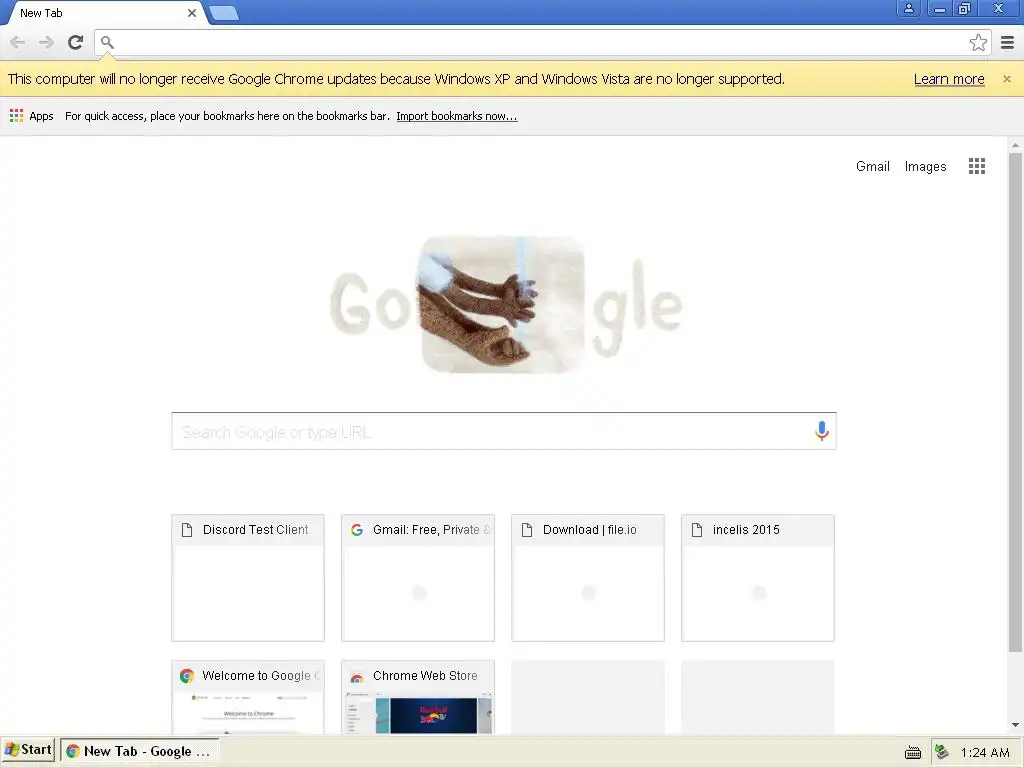Click the Back navigation arrow

[x=18, y=42]
